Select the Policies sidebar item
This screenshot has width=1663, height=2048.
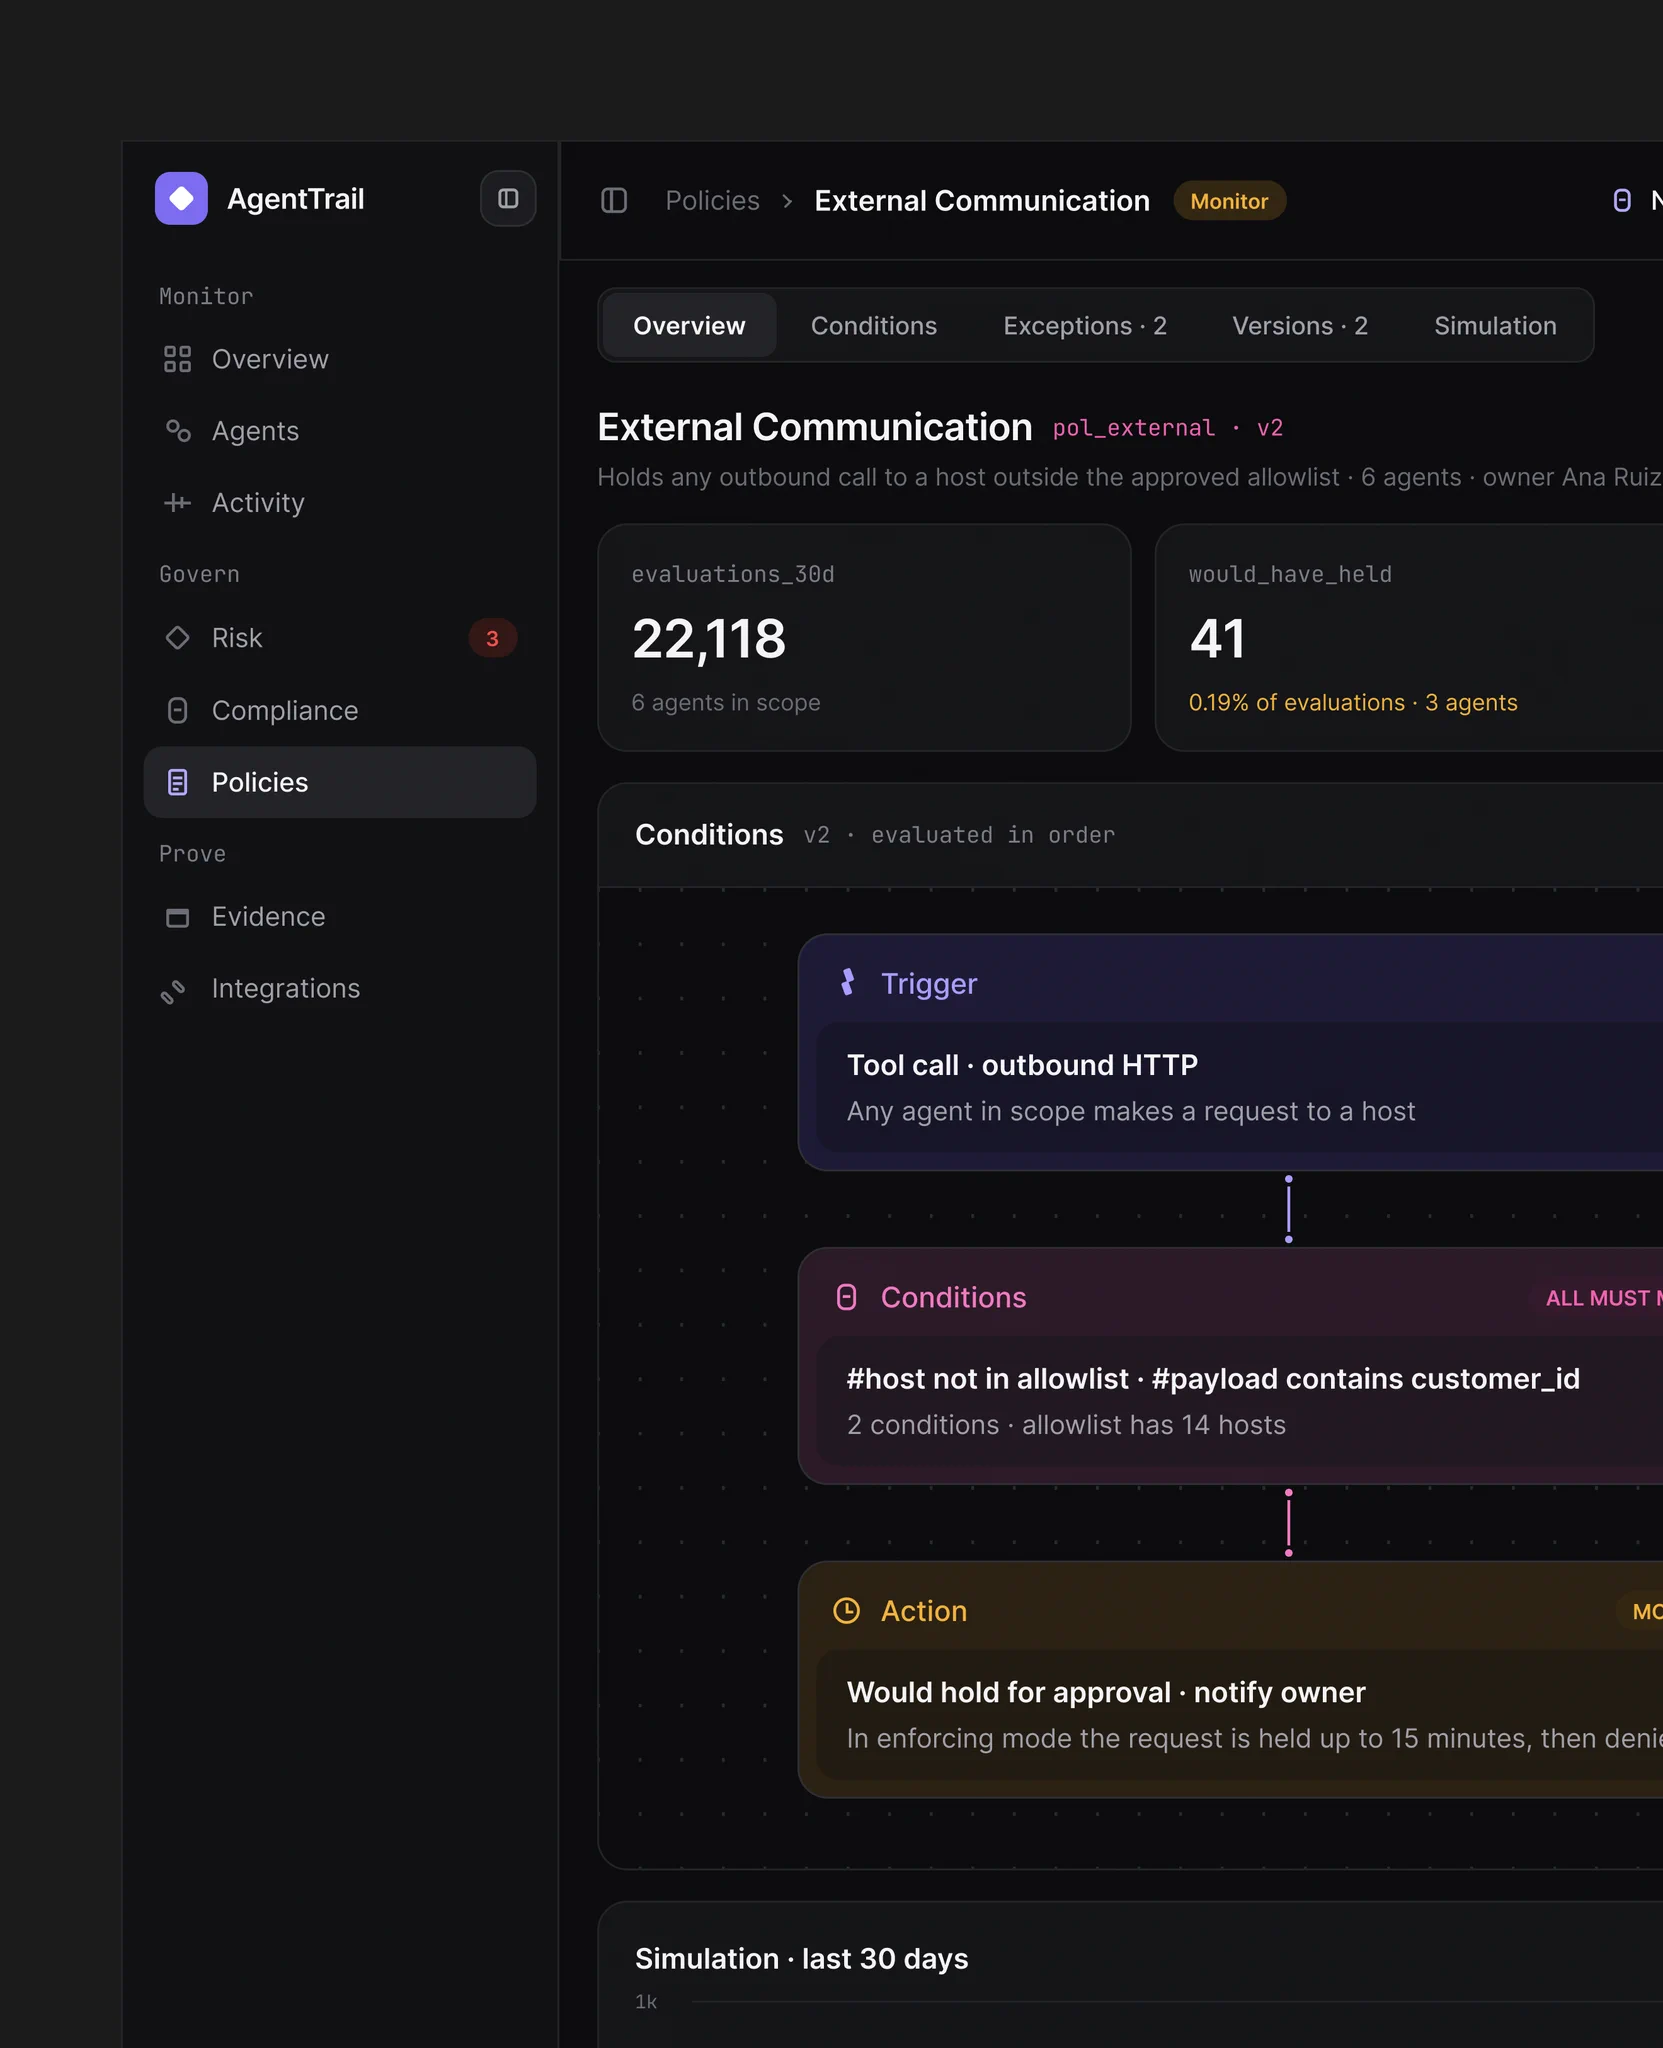pyautogui.click(x=340, y=782)
